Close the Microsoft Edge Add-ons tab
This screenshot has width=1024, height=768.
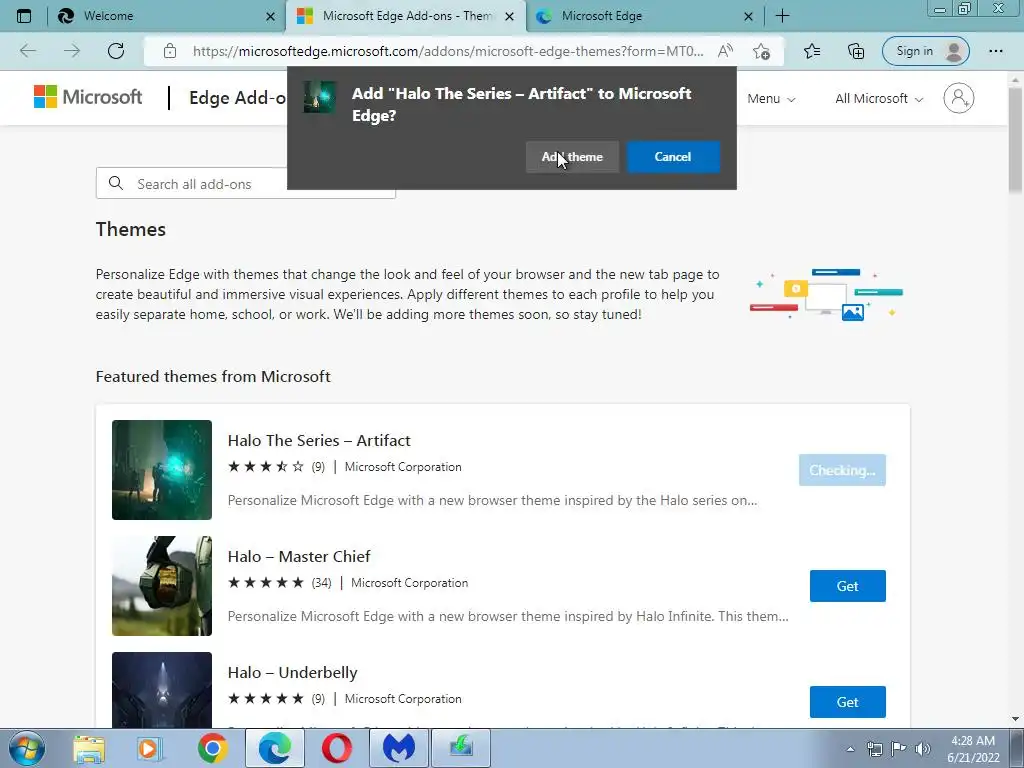(509, 17)
